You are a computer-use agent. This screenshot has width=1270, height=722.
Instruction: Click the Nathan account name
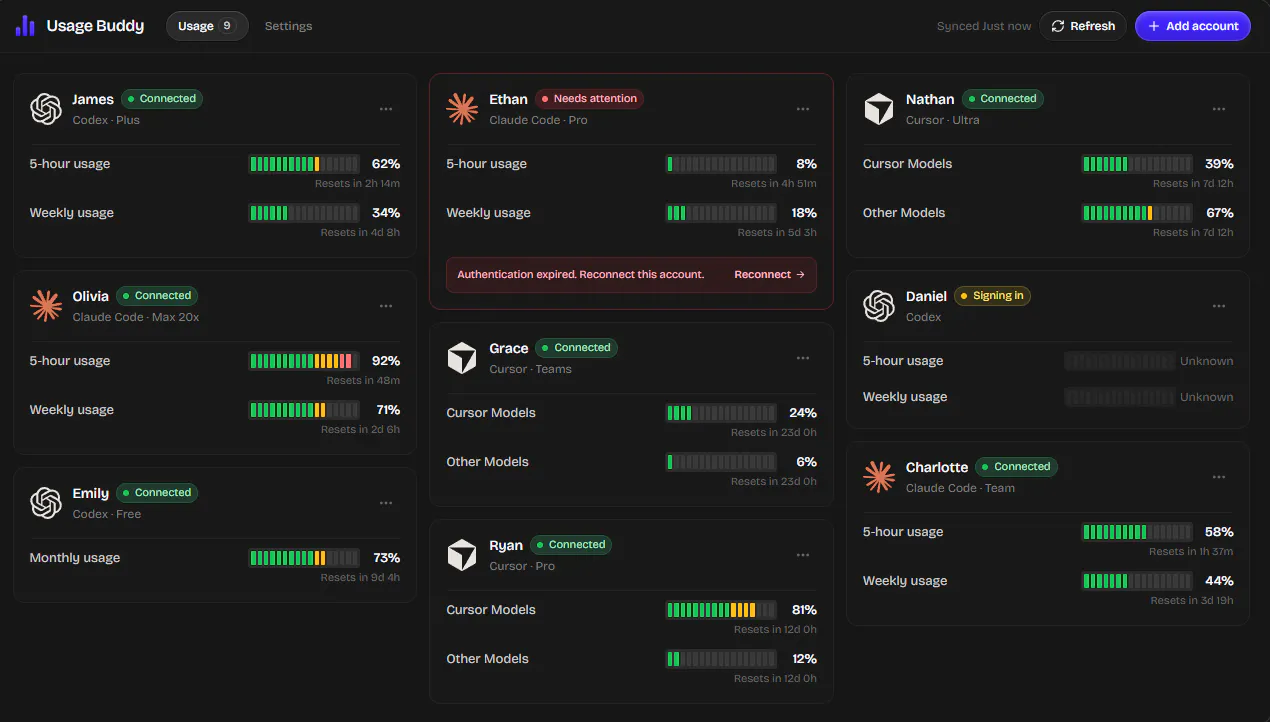point(930,99)
